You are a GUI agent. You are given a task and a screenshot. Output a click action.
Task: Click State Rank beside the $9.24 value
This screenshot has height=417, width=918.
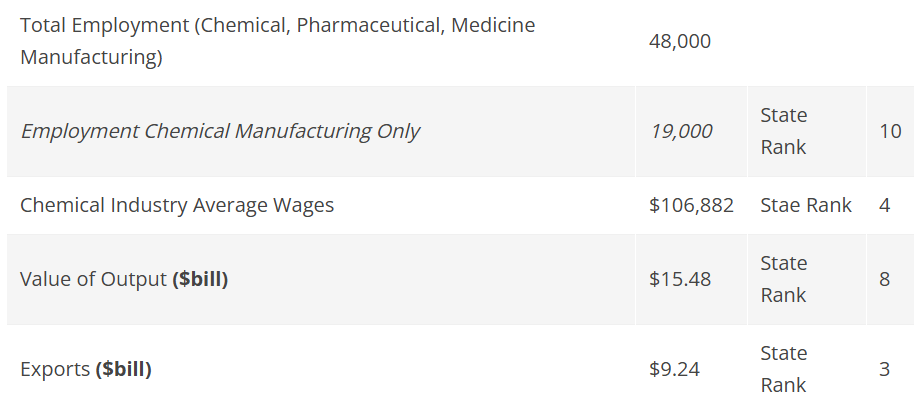[x=783, y=369]
